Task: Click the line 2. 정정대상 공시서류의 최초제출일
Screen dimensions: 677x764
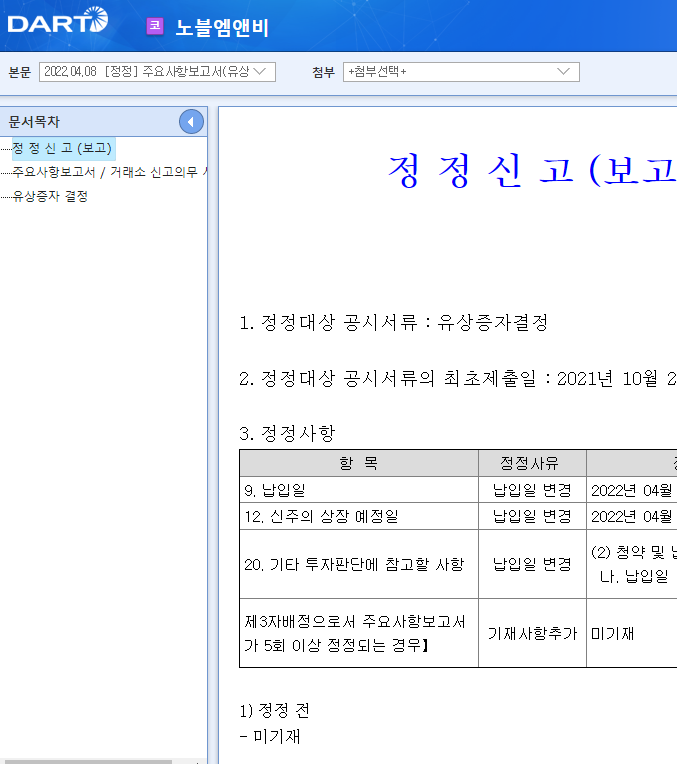Action: [x=458, y=379]
